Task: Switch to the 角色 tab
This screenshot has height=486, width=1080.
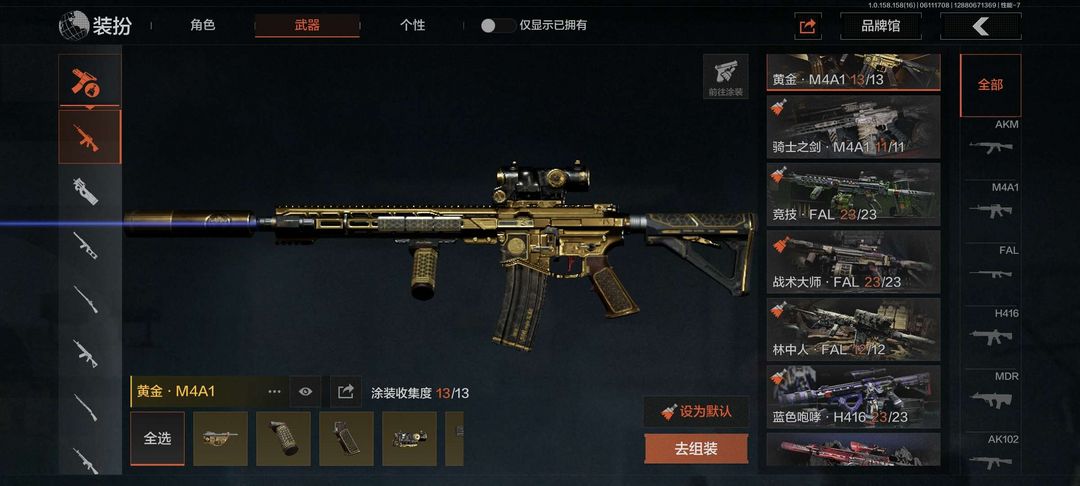Action: [202, 25]
